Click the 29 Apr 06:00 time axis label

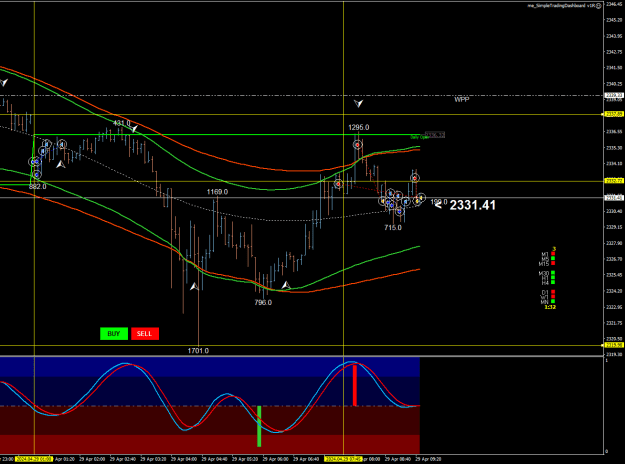coord(275,459)
